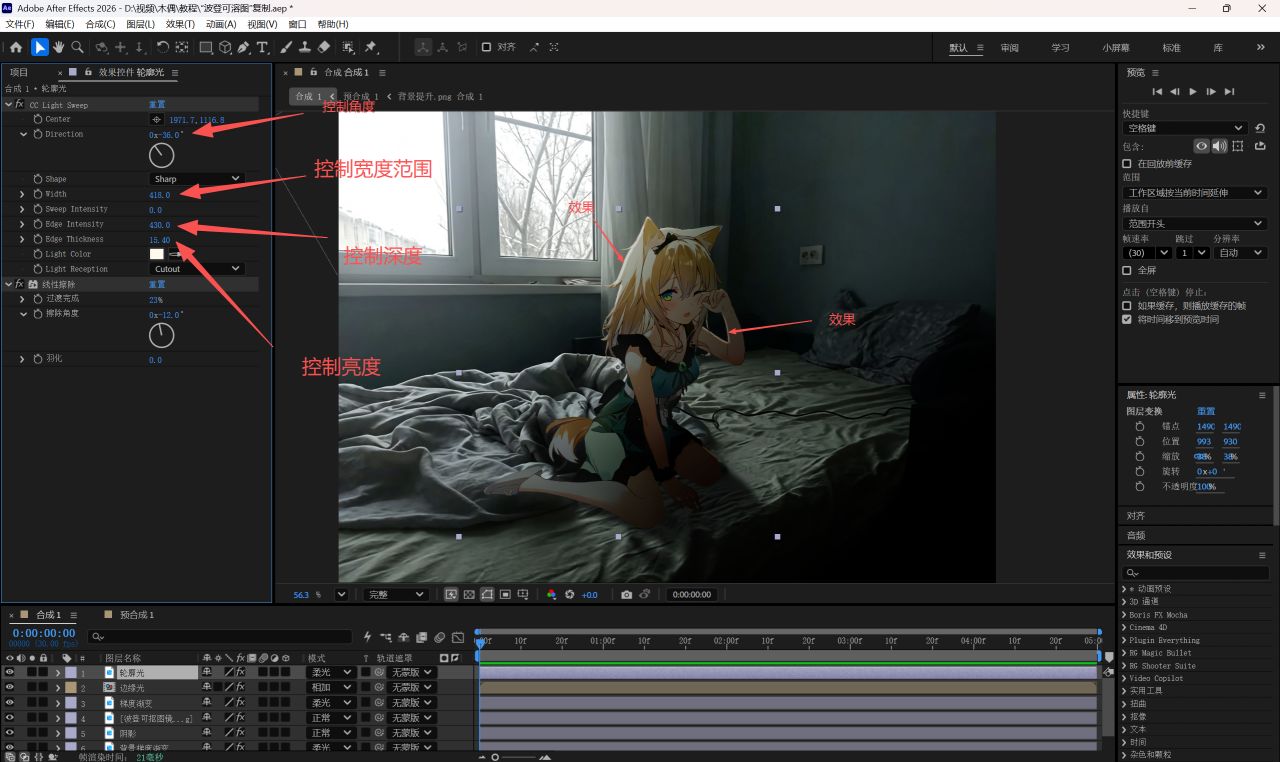Toggle video inclusion eye in Preview panel
The image size is (1280, 762).
pyautogui.click(x=1202, y=146)
